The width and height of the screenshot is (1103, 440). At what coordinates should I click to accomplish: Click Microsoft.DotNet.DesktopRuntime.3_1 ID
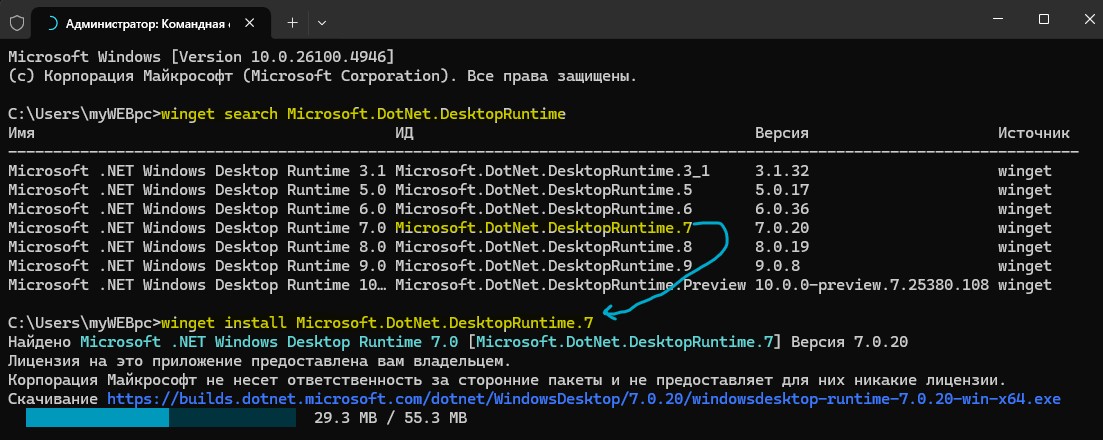[x=552, y=170]
